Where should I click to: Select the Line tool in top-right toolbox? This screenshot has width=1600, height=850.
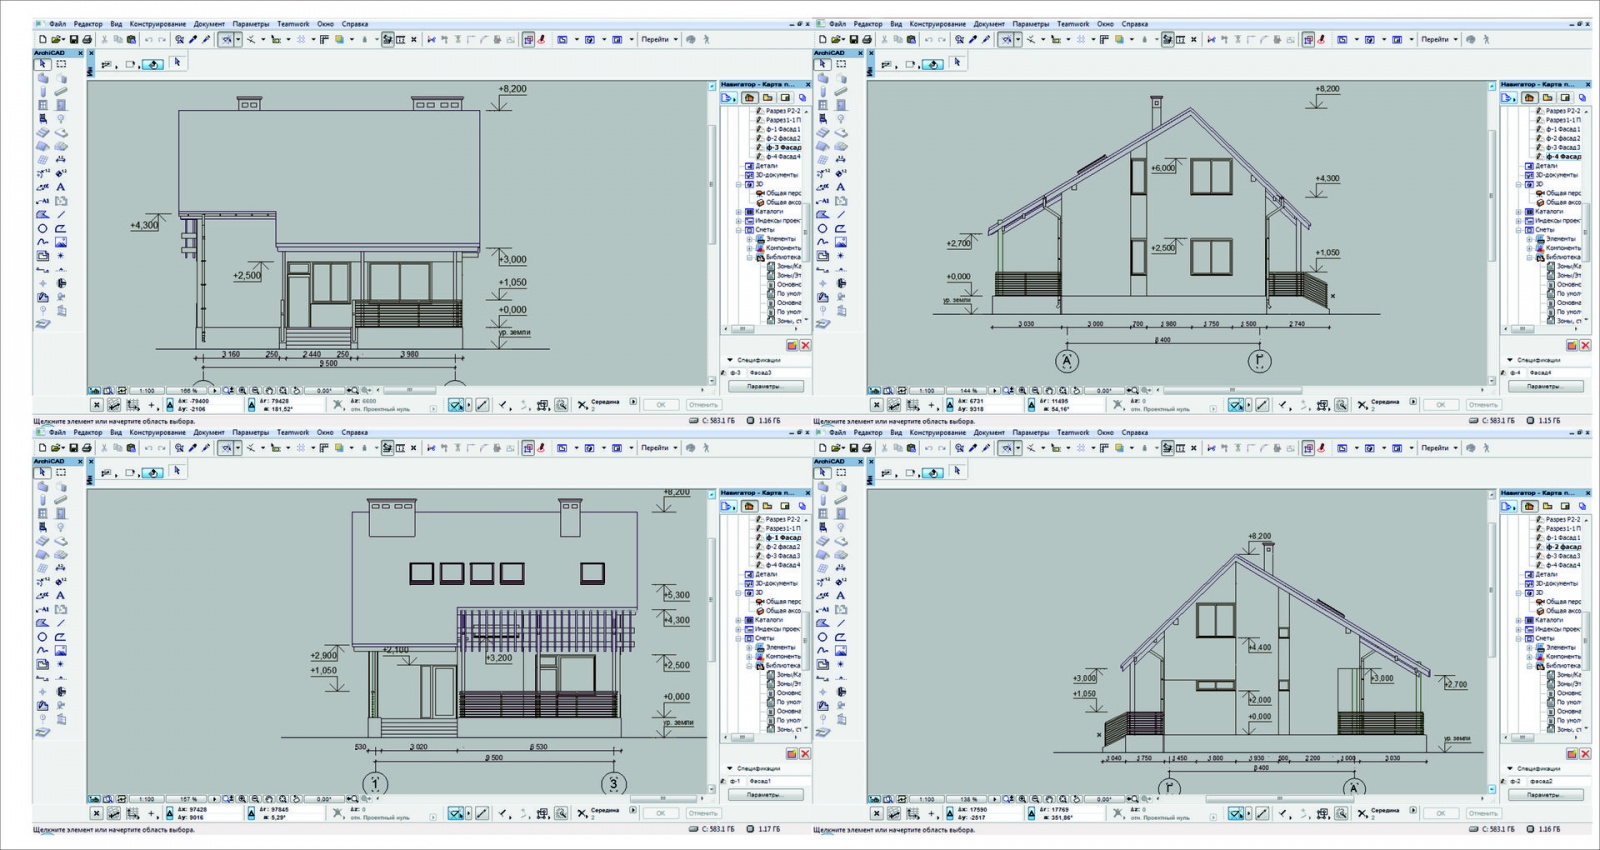click(x=841, y=214)
